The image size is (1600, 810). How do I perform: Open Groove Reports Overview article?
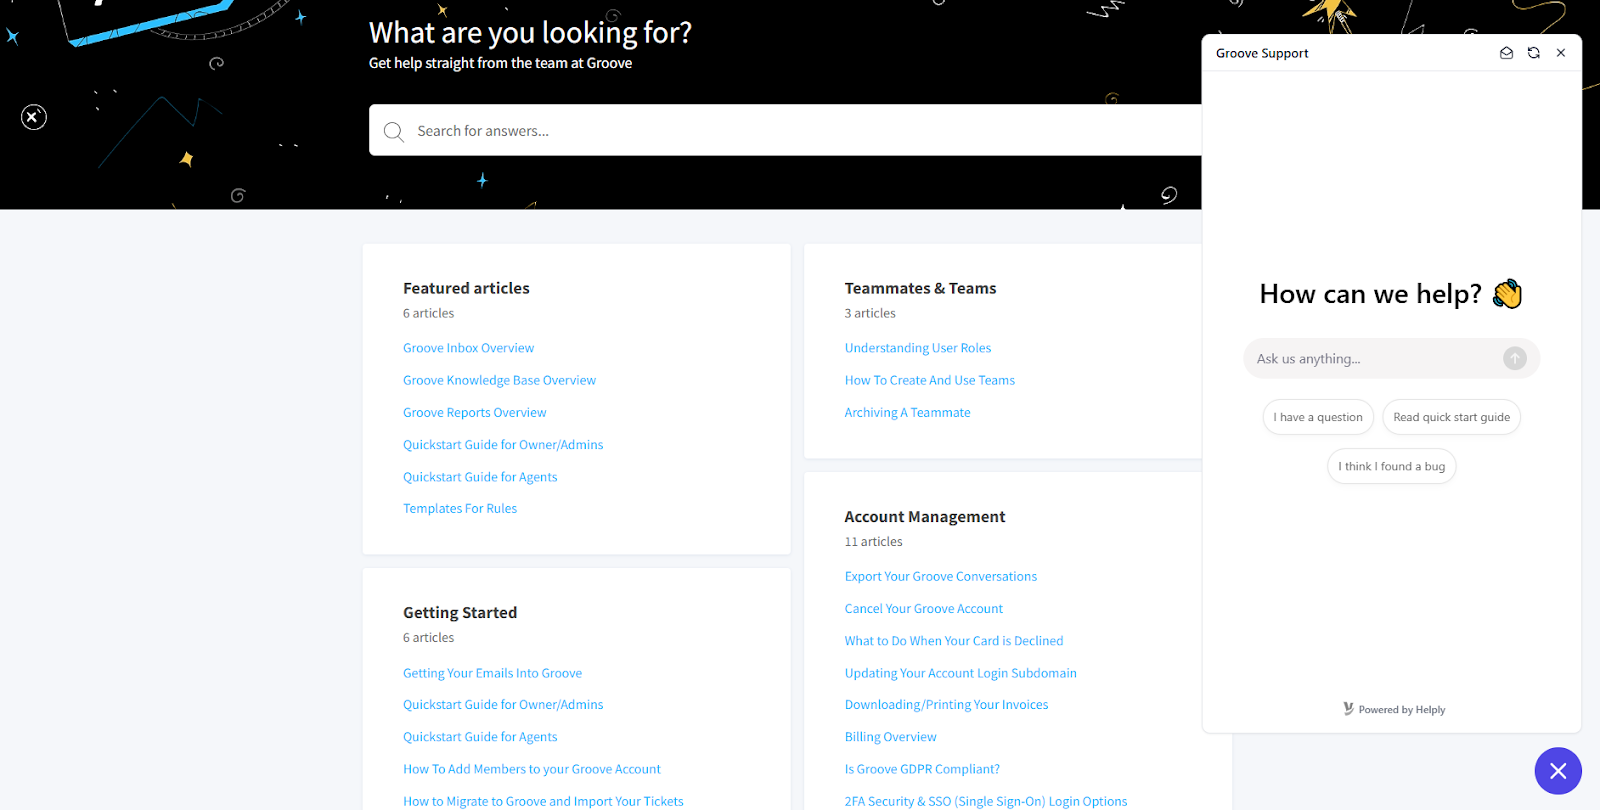tap(474, 412)
